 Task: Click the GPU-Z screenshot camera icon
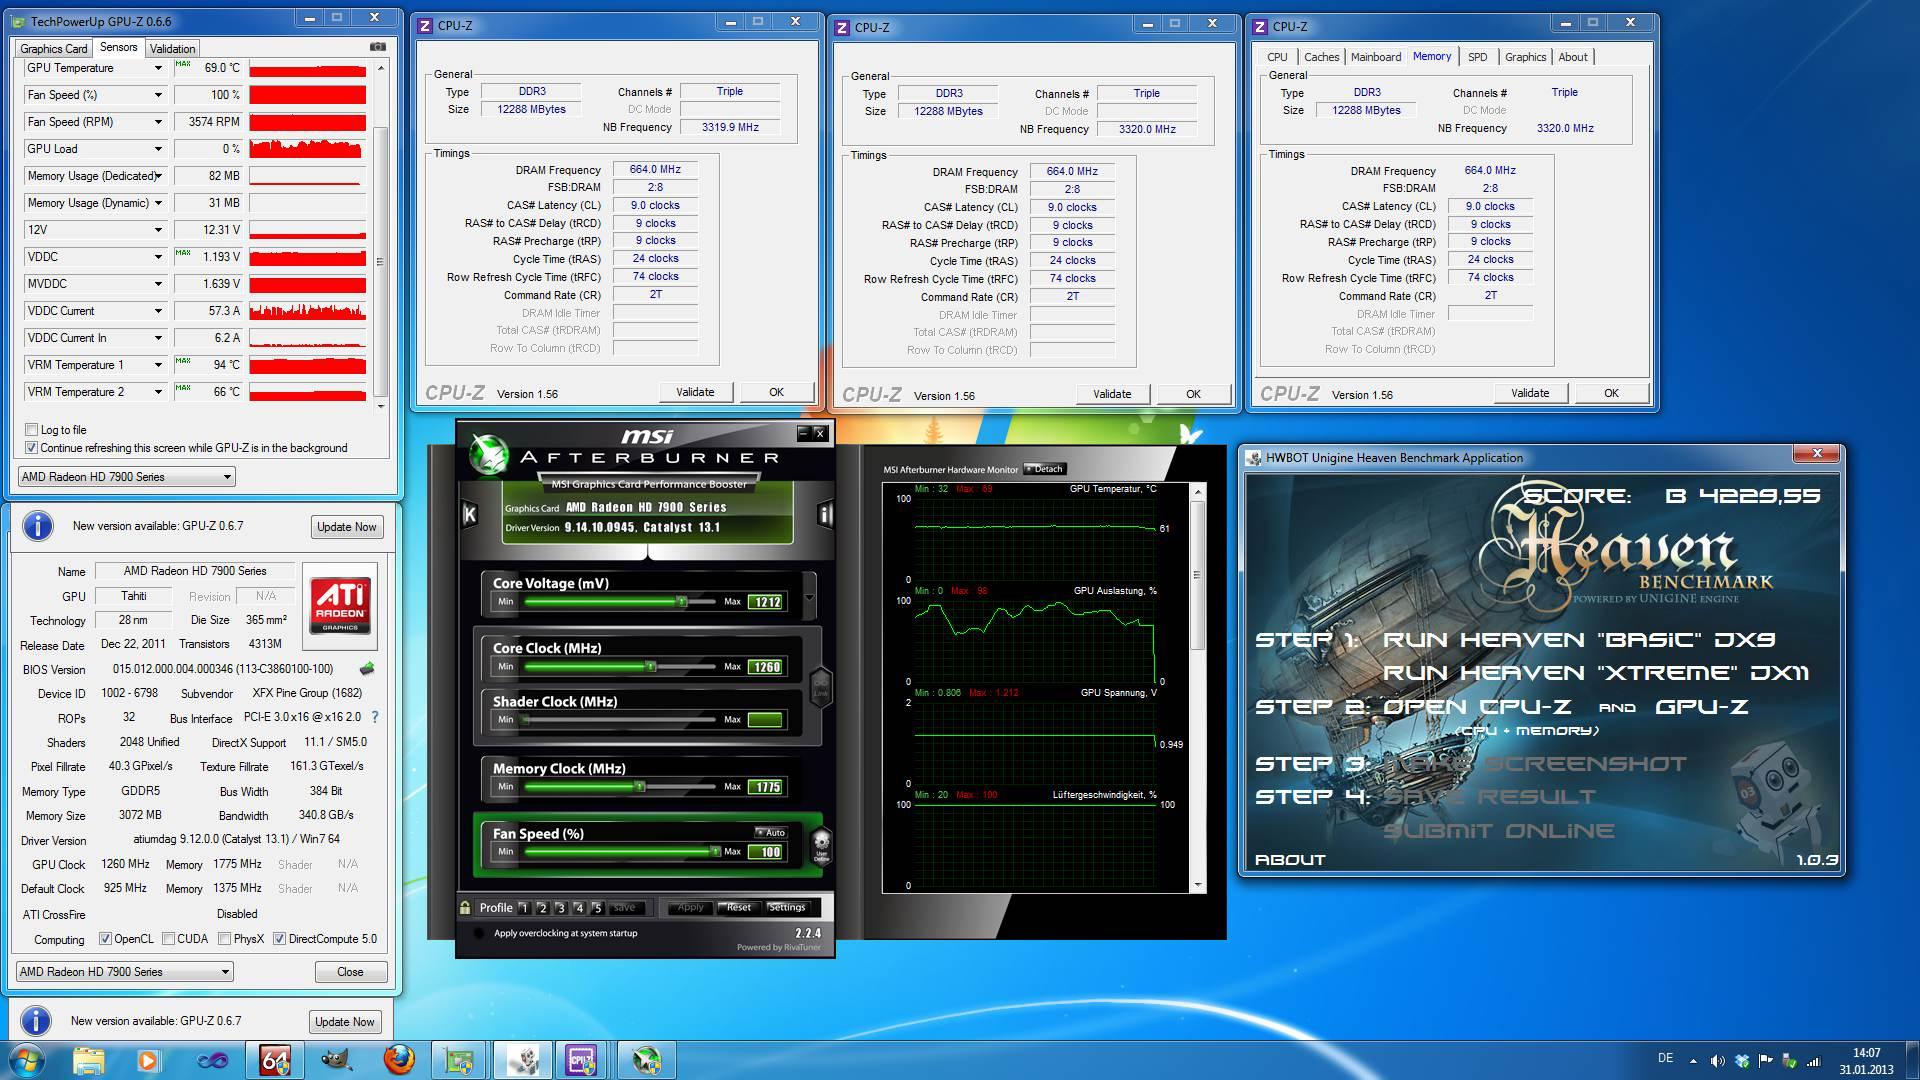coord(377,47)
